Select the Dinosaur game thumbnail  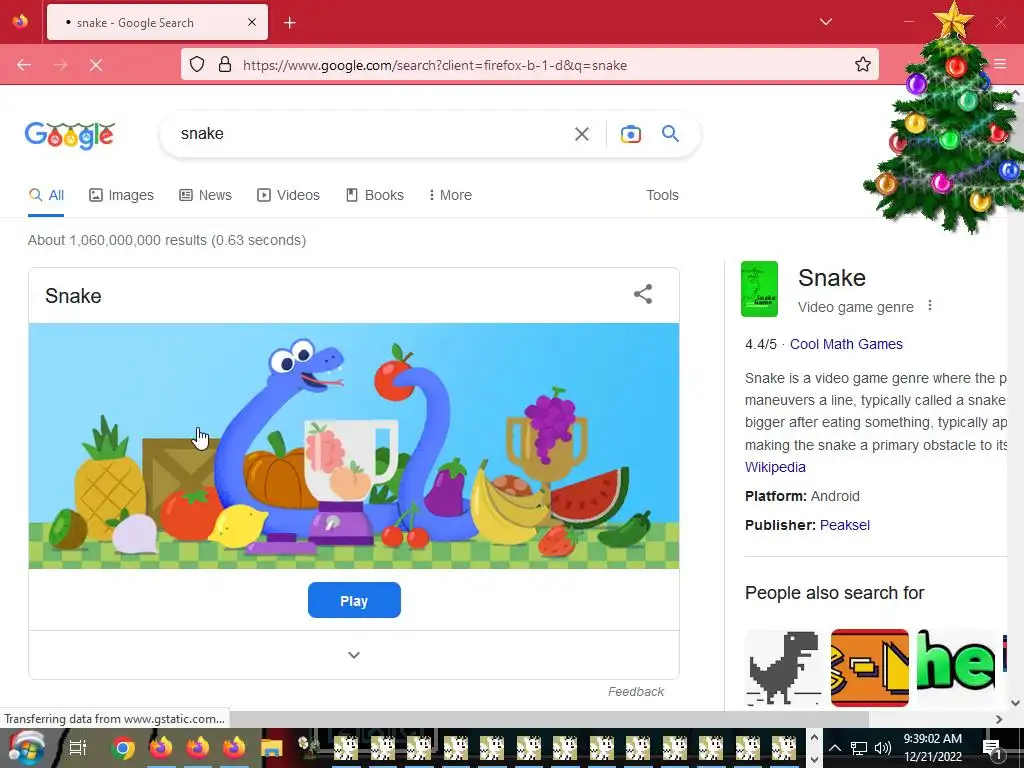tap(784, 668)
